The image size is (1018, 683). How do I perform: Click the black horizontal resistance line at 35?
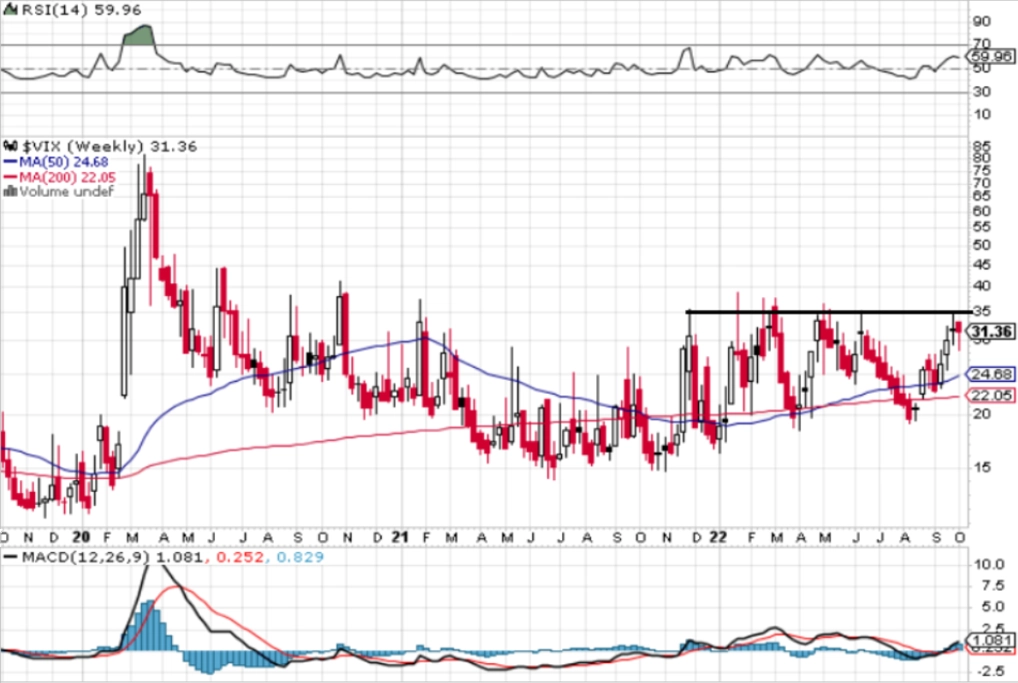pos(829,312)
